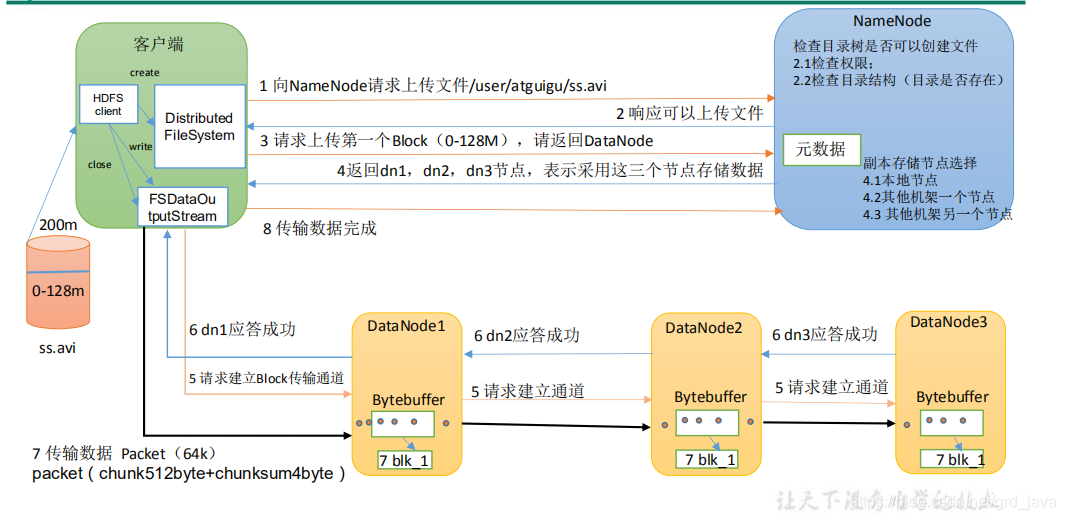Click Bytebuffer label in DataNode1
The width and height of the screenshot is (1066, 520).
point(409,398)
